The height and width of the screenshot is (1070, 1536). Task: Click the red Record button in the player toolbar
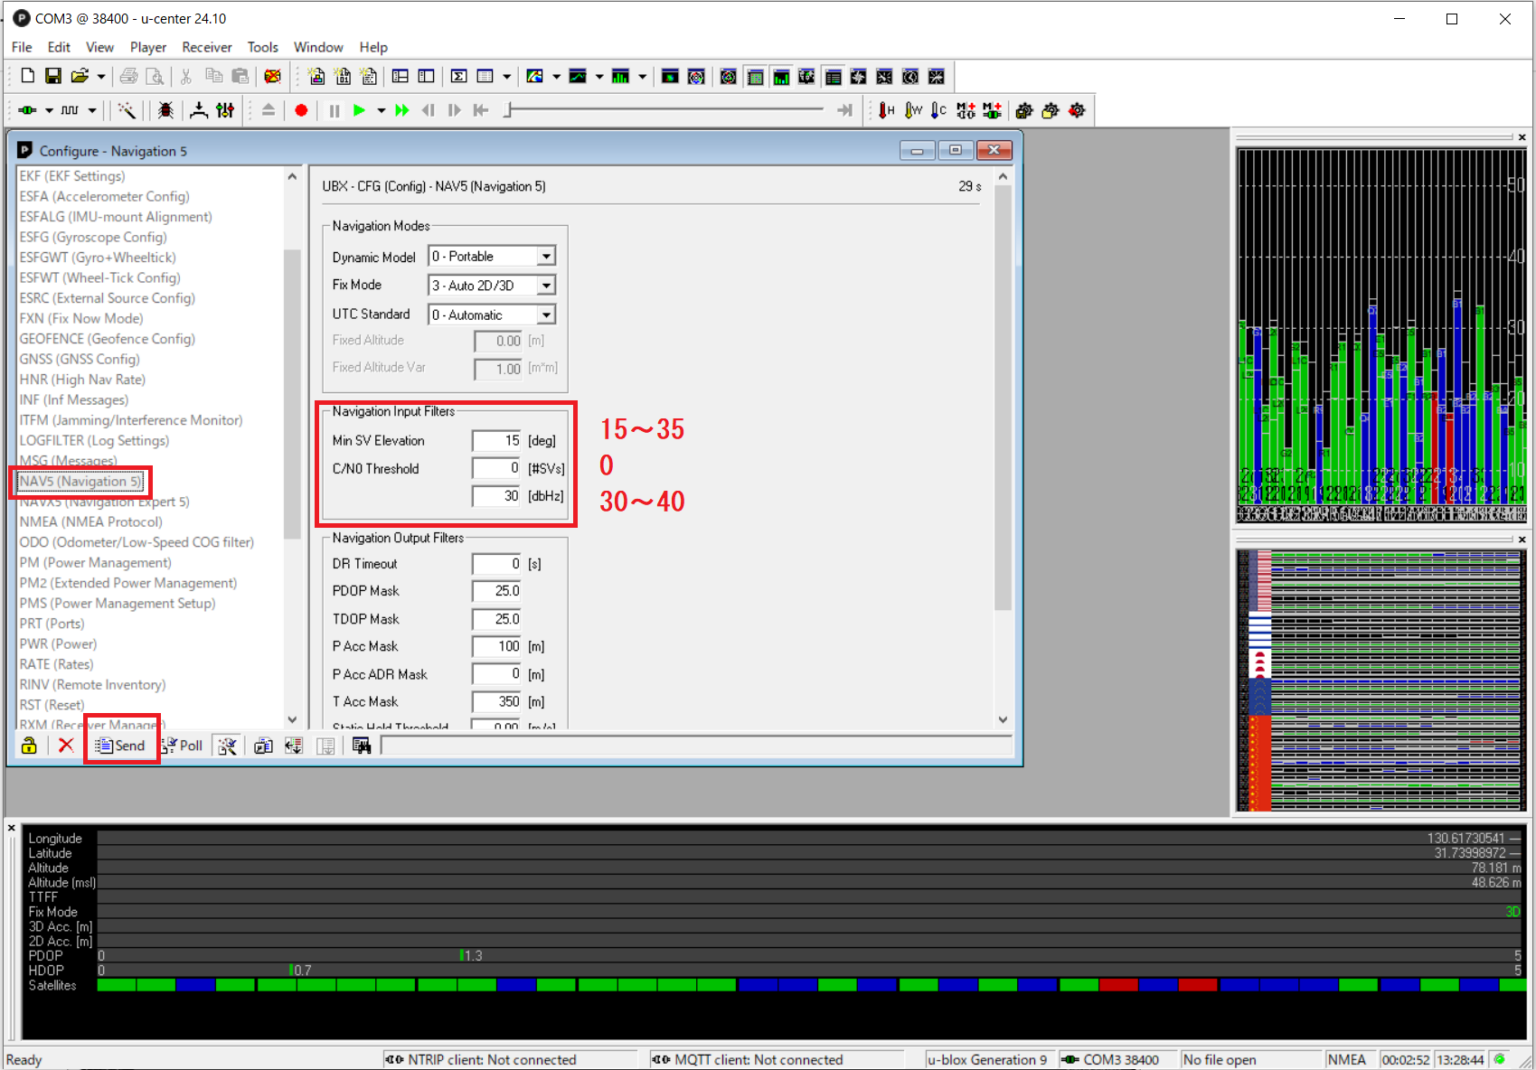coord(301,111)
